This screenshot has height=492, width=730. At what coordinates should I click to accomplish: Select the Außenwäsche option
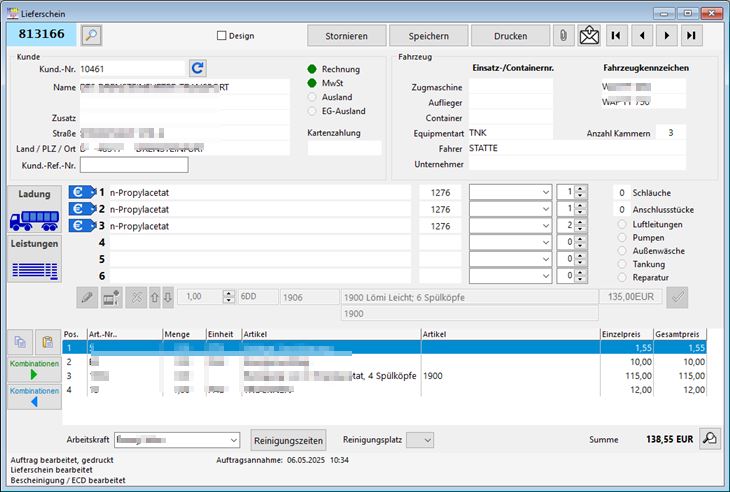pos(625,251)
